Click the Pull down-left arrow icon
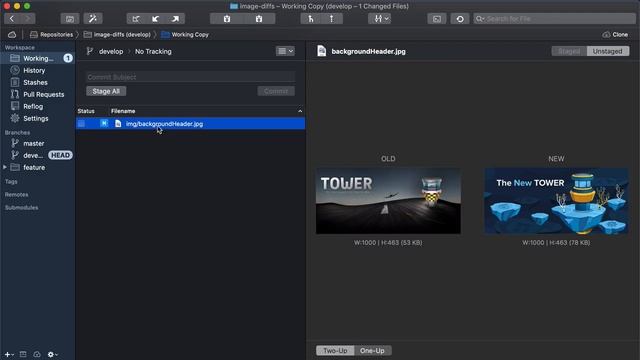Screen dimensions: 640x360 156,19
